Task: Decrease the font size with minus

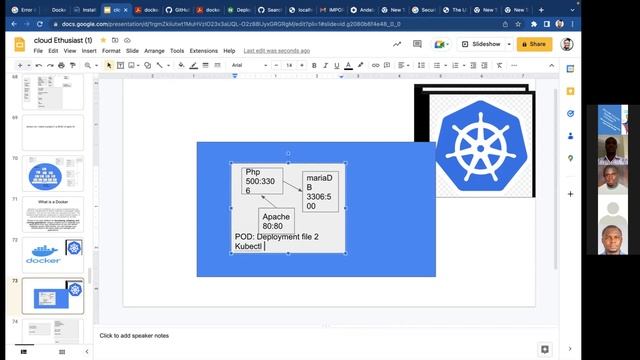Action: tap(276, 65)
